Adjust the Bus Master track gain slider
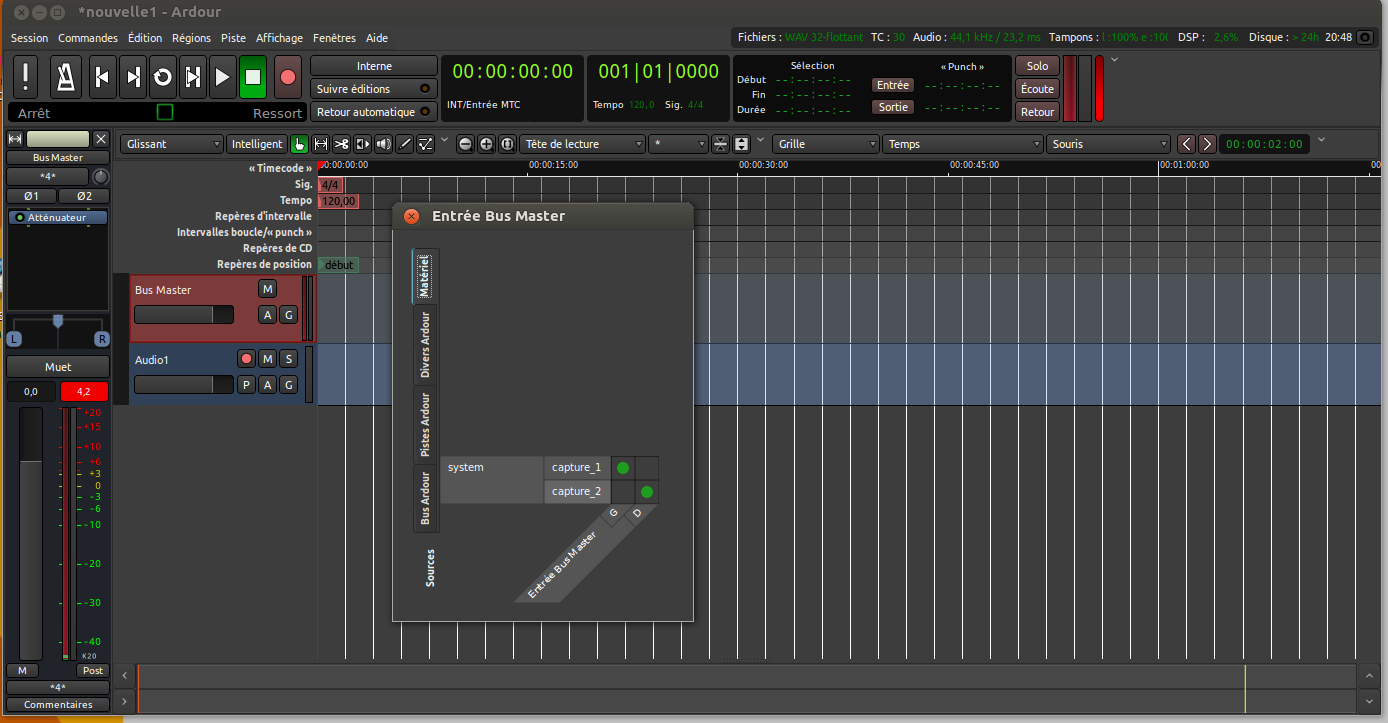Image resolution: width=1388 pixels, height=723 pixels. click(x=183, y=315)
